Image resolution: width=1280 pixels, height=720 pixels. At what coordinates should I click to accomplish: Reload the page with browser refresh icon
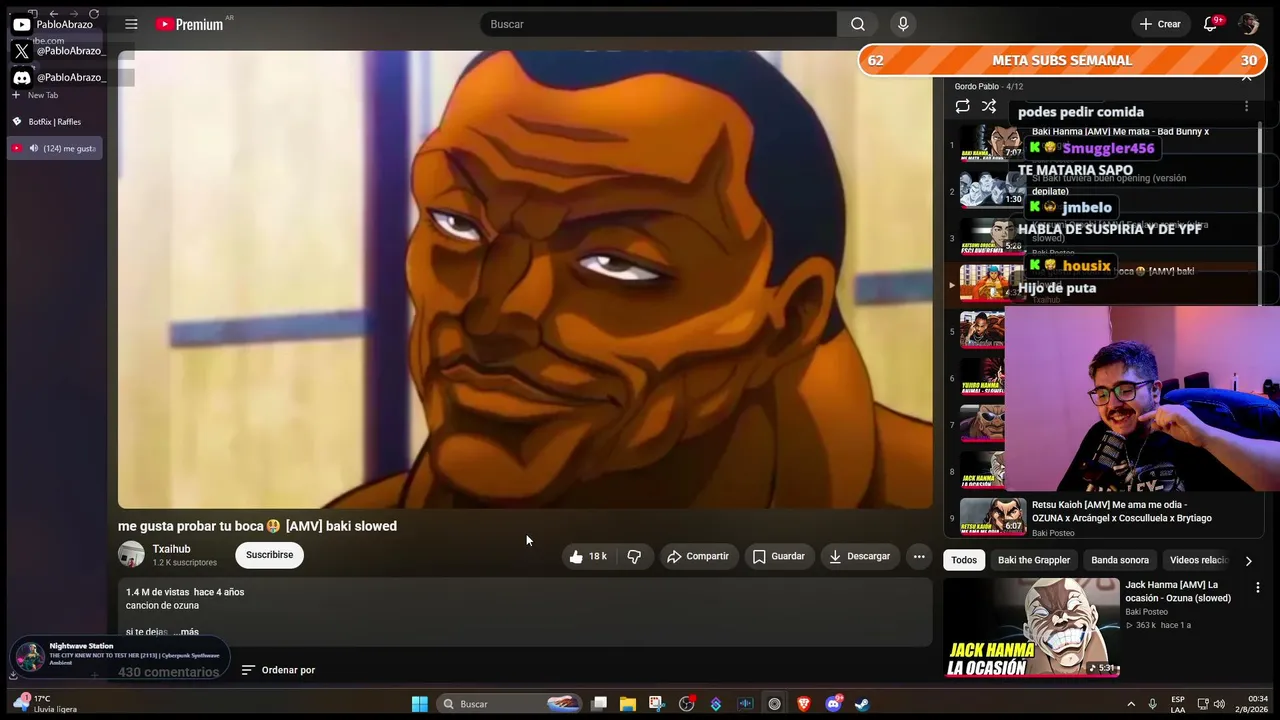tap(94, 14)
